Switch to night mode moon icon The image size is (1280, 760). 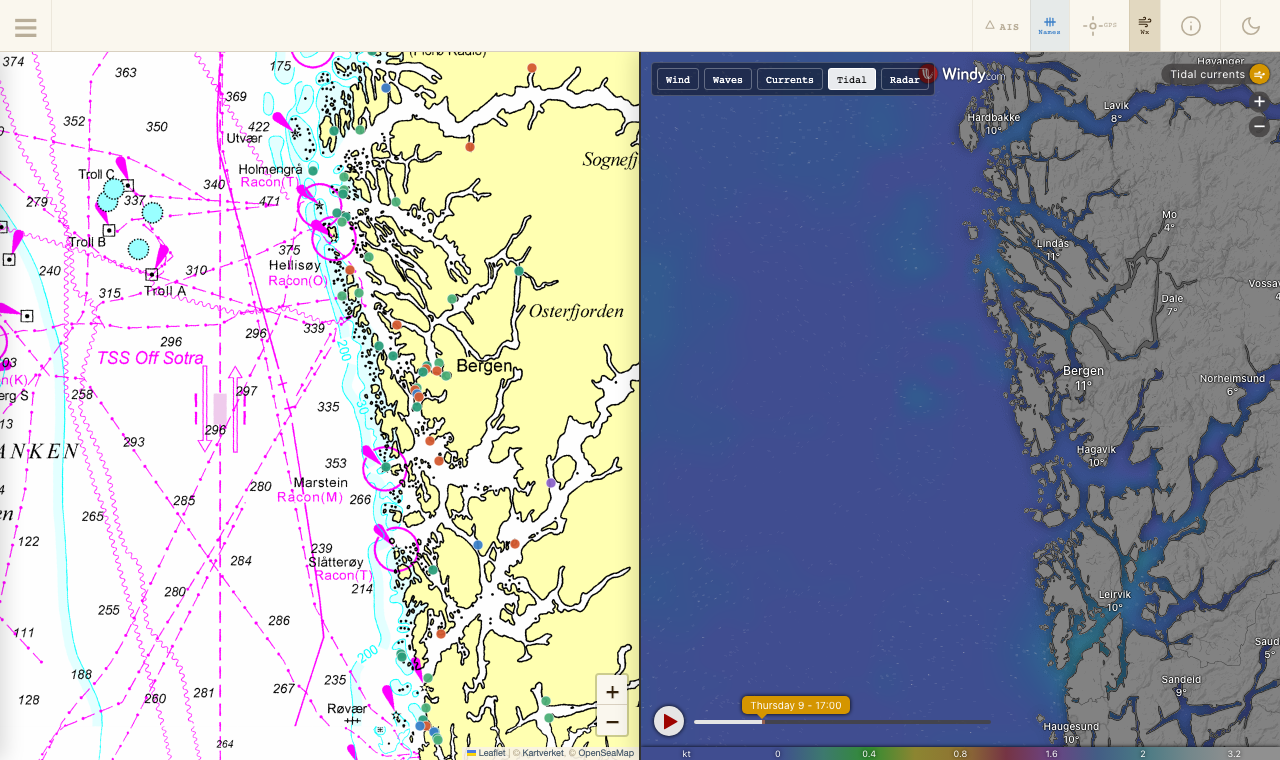[1250, 26]
